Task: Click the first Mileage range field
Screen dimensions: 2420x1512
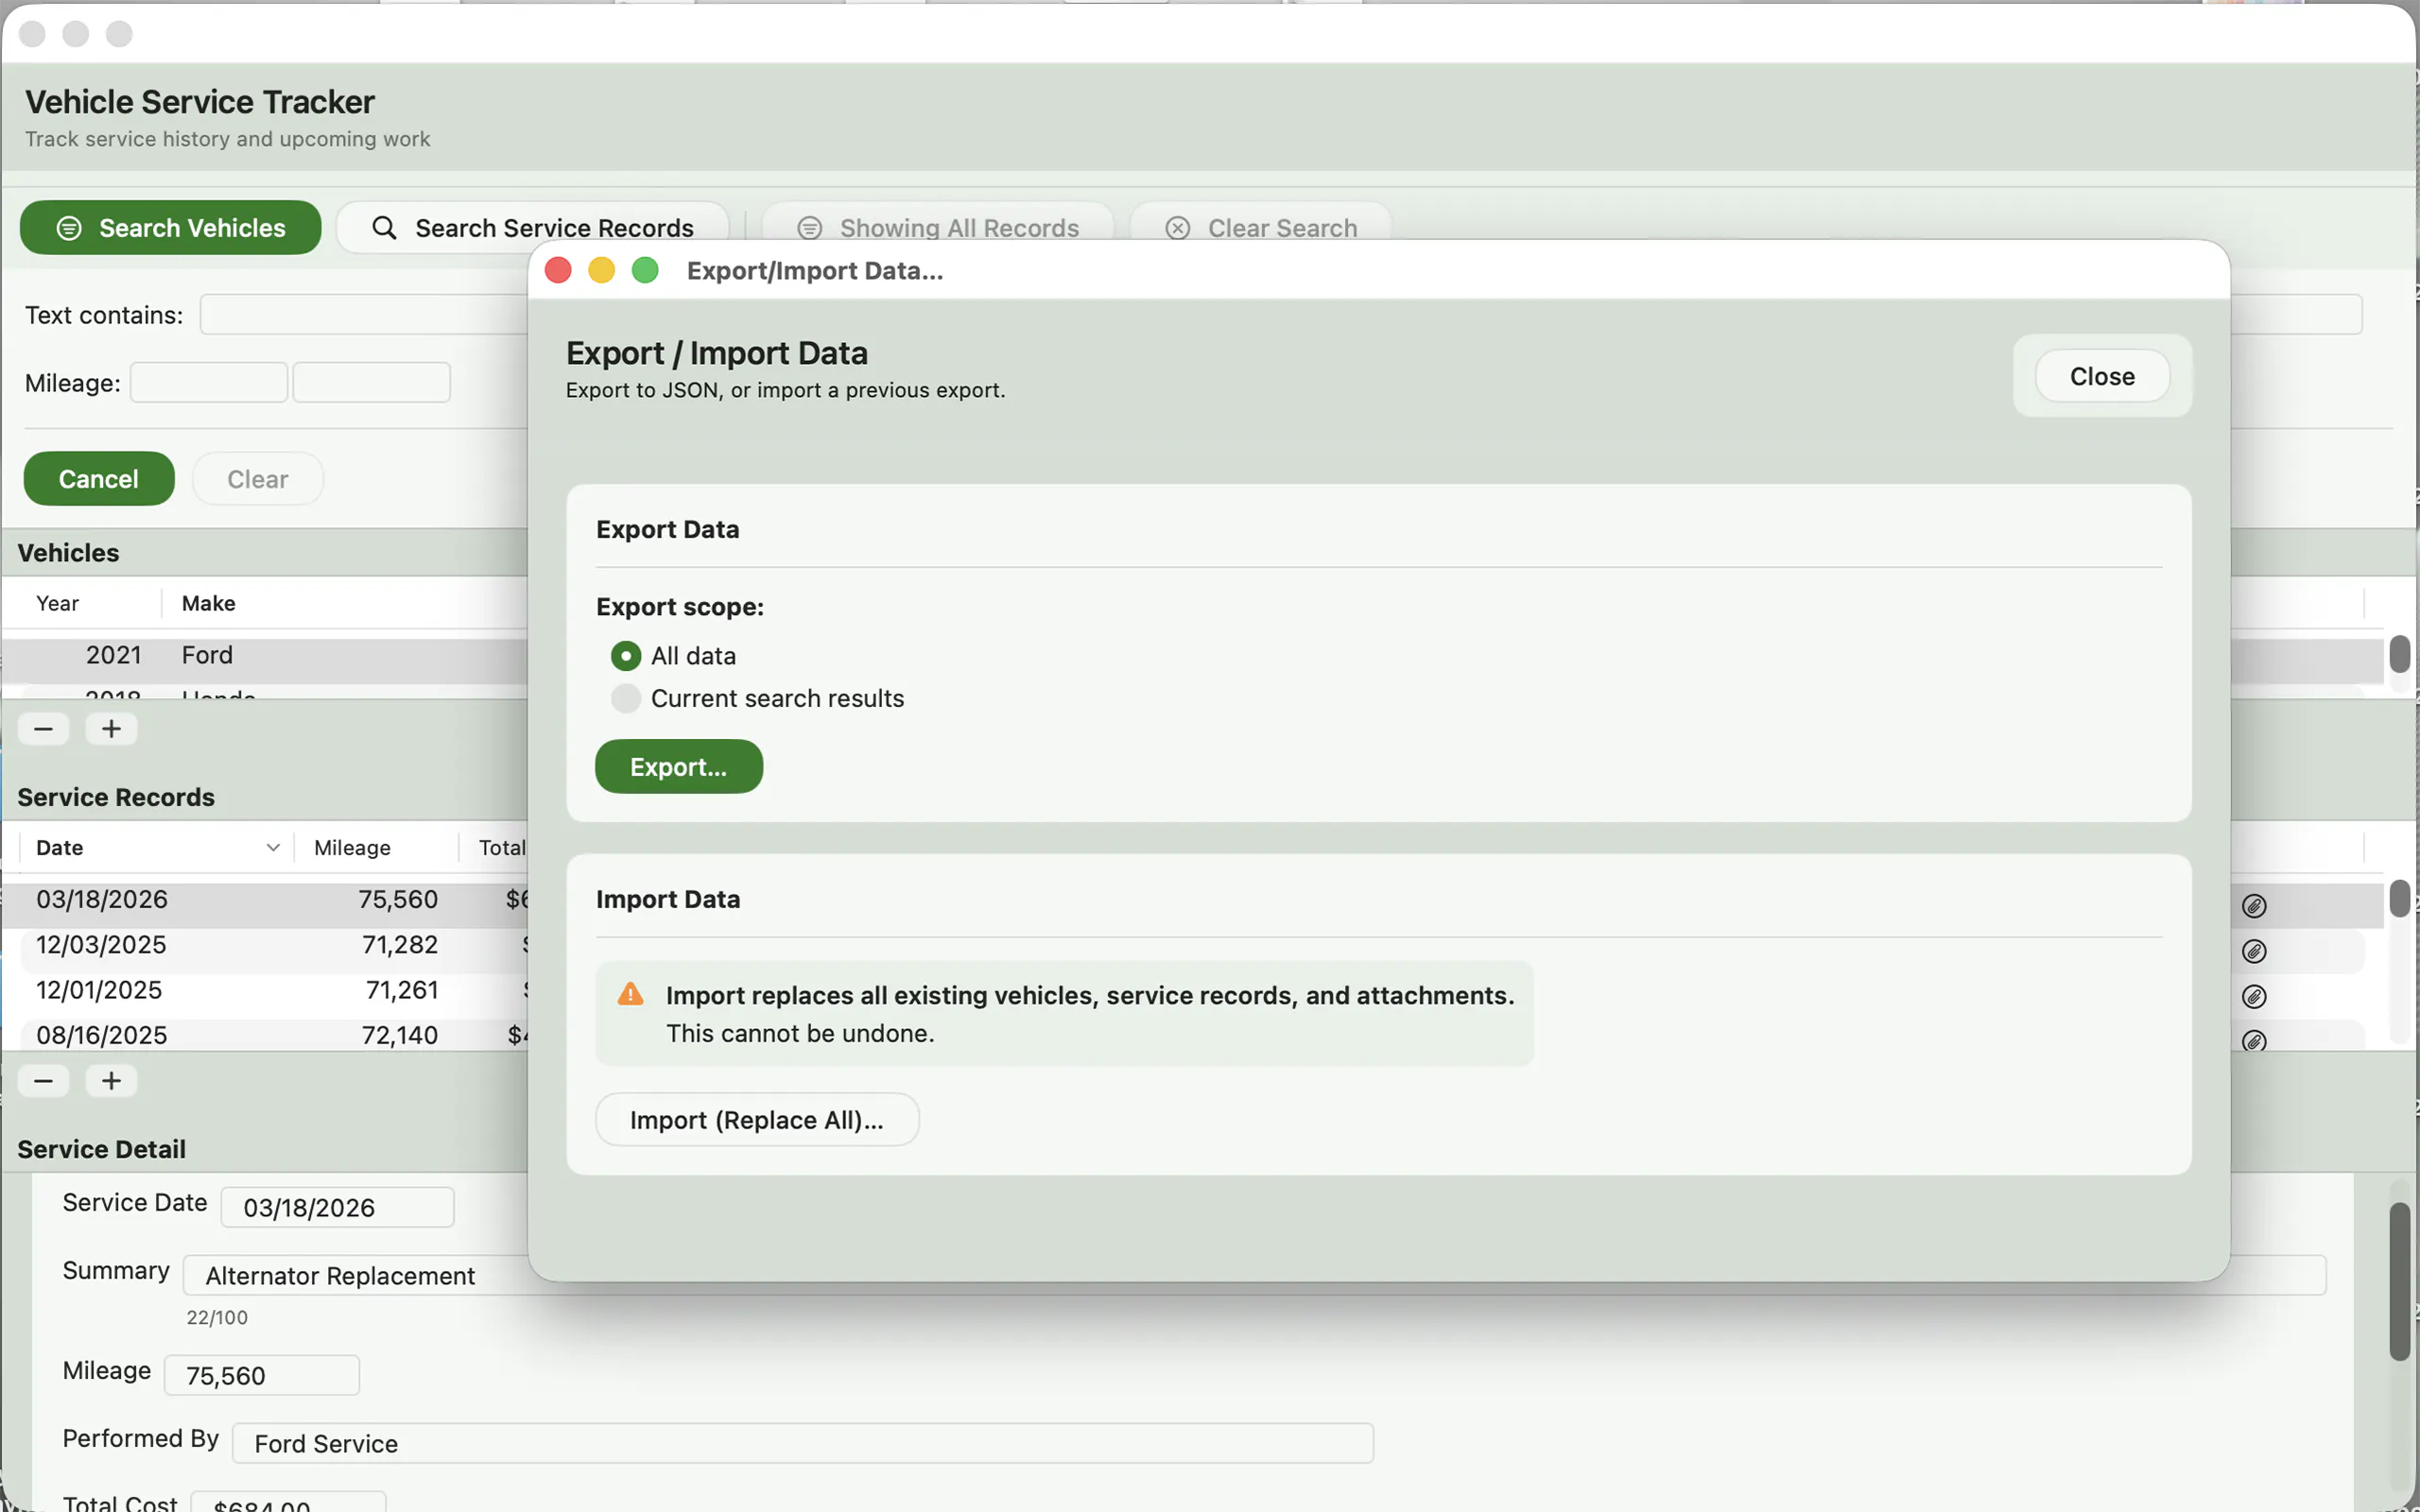Action: tap(209, 382)
